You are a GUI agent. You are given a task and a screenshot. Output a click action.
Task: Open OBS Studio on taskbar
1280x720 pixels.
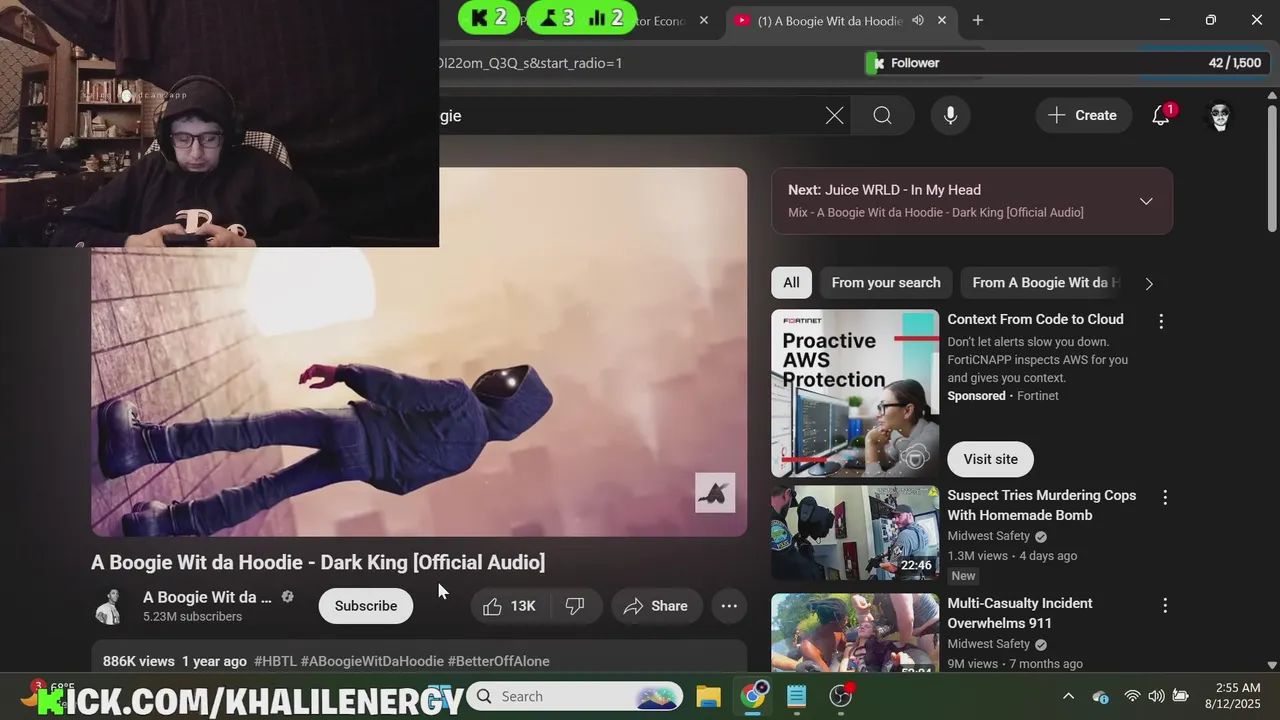coord(841,696)
